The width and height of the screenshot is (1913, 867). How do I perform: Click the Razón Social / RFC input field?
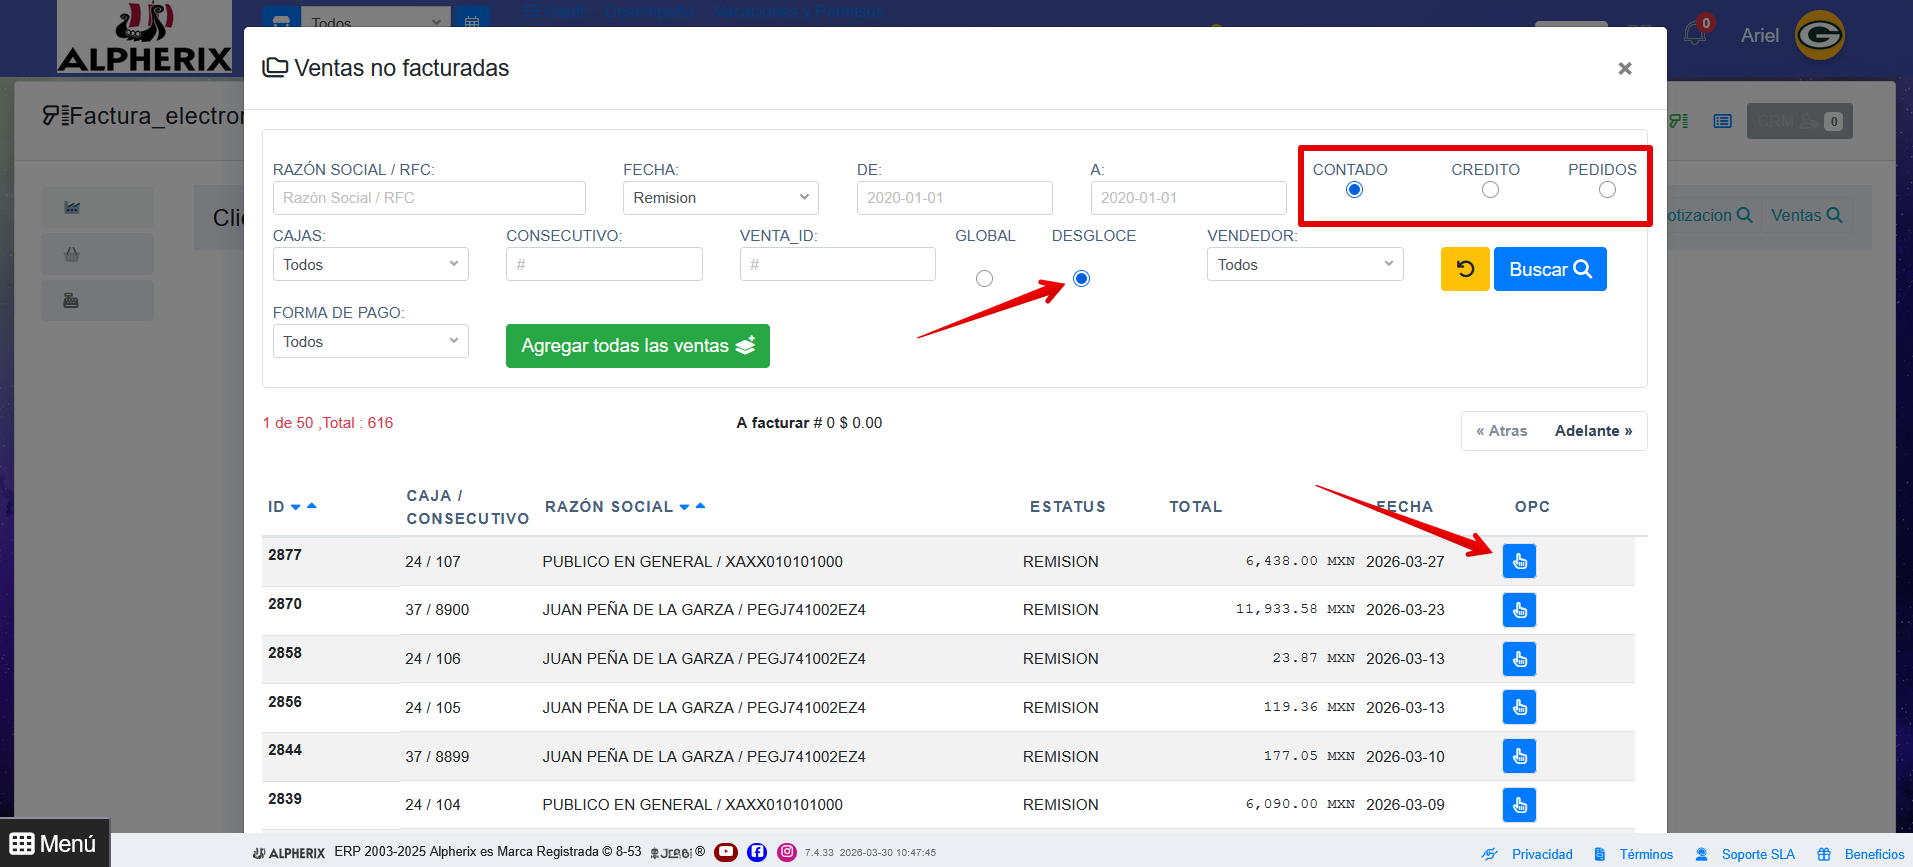[x=429, y=198]
